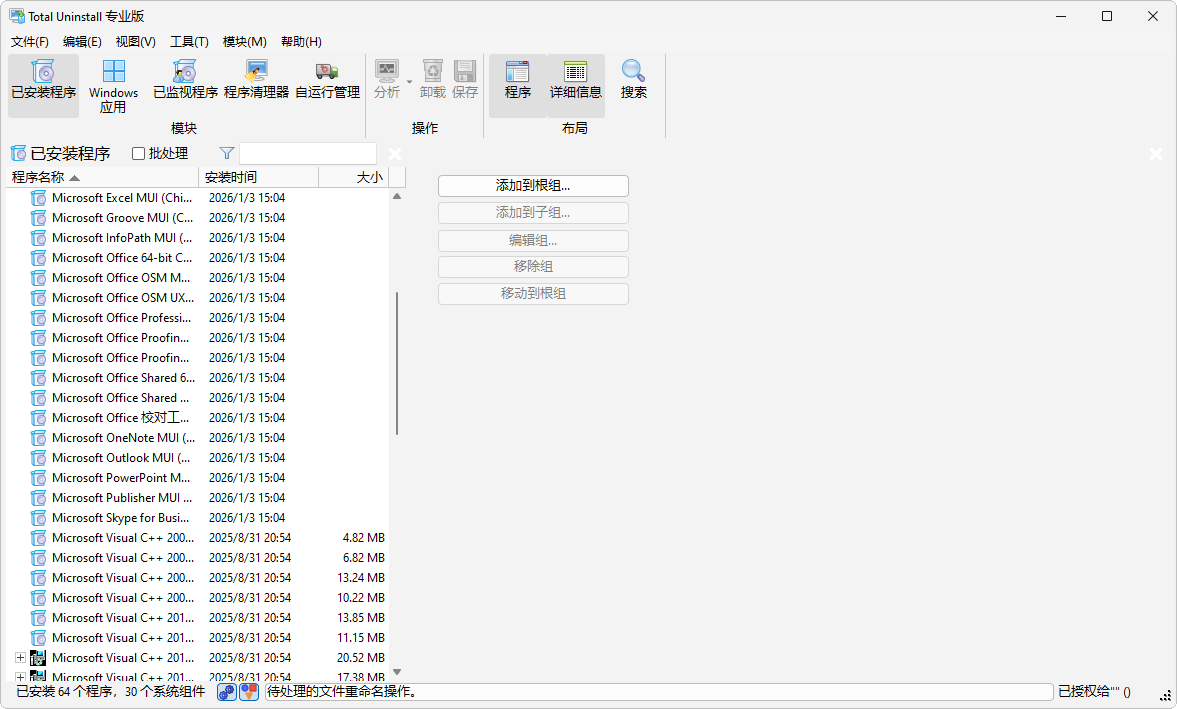Click the filter funnel icon
This screenshot has width=1177, height=709.
(226, 153)
